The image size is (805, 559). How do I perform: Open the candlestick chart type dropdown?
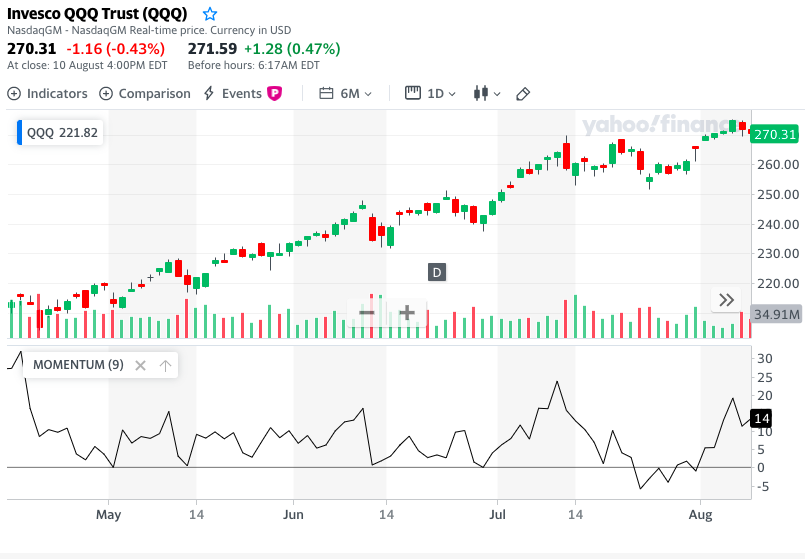(x=487, y=93)
